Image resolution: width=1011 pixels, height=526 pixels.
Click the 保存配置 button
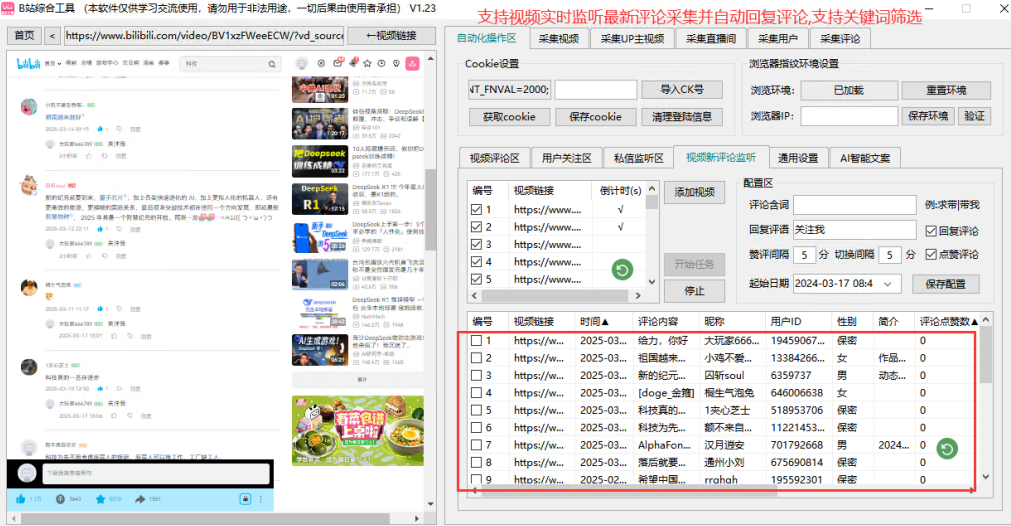click(x=946, y=284)
